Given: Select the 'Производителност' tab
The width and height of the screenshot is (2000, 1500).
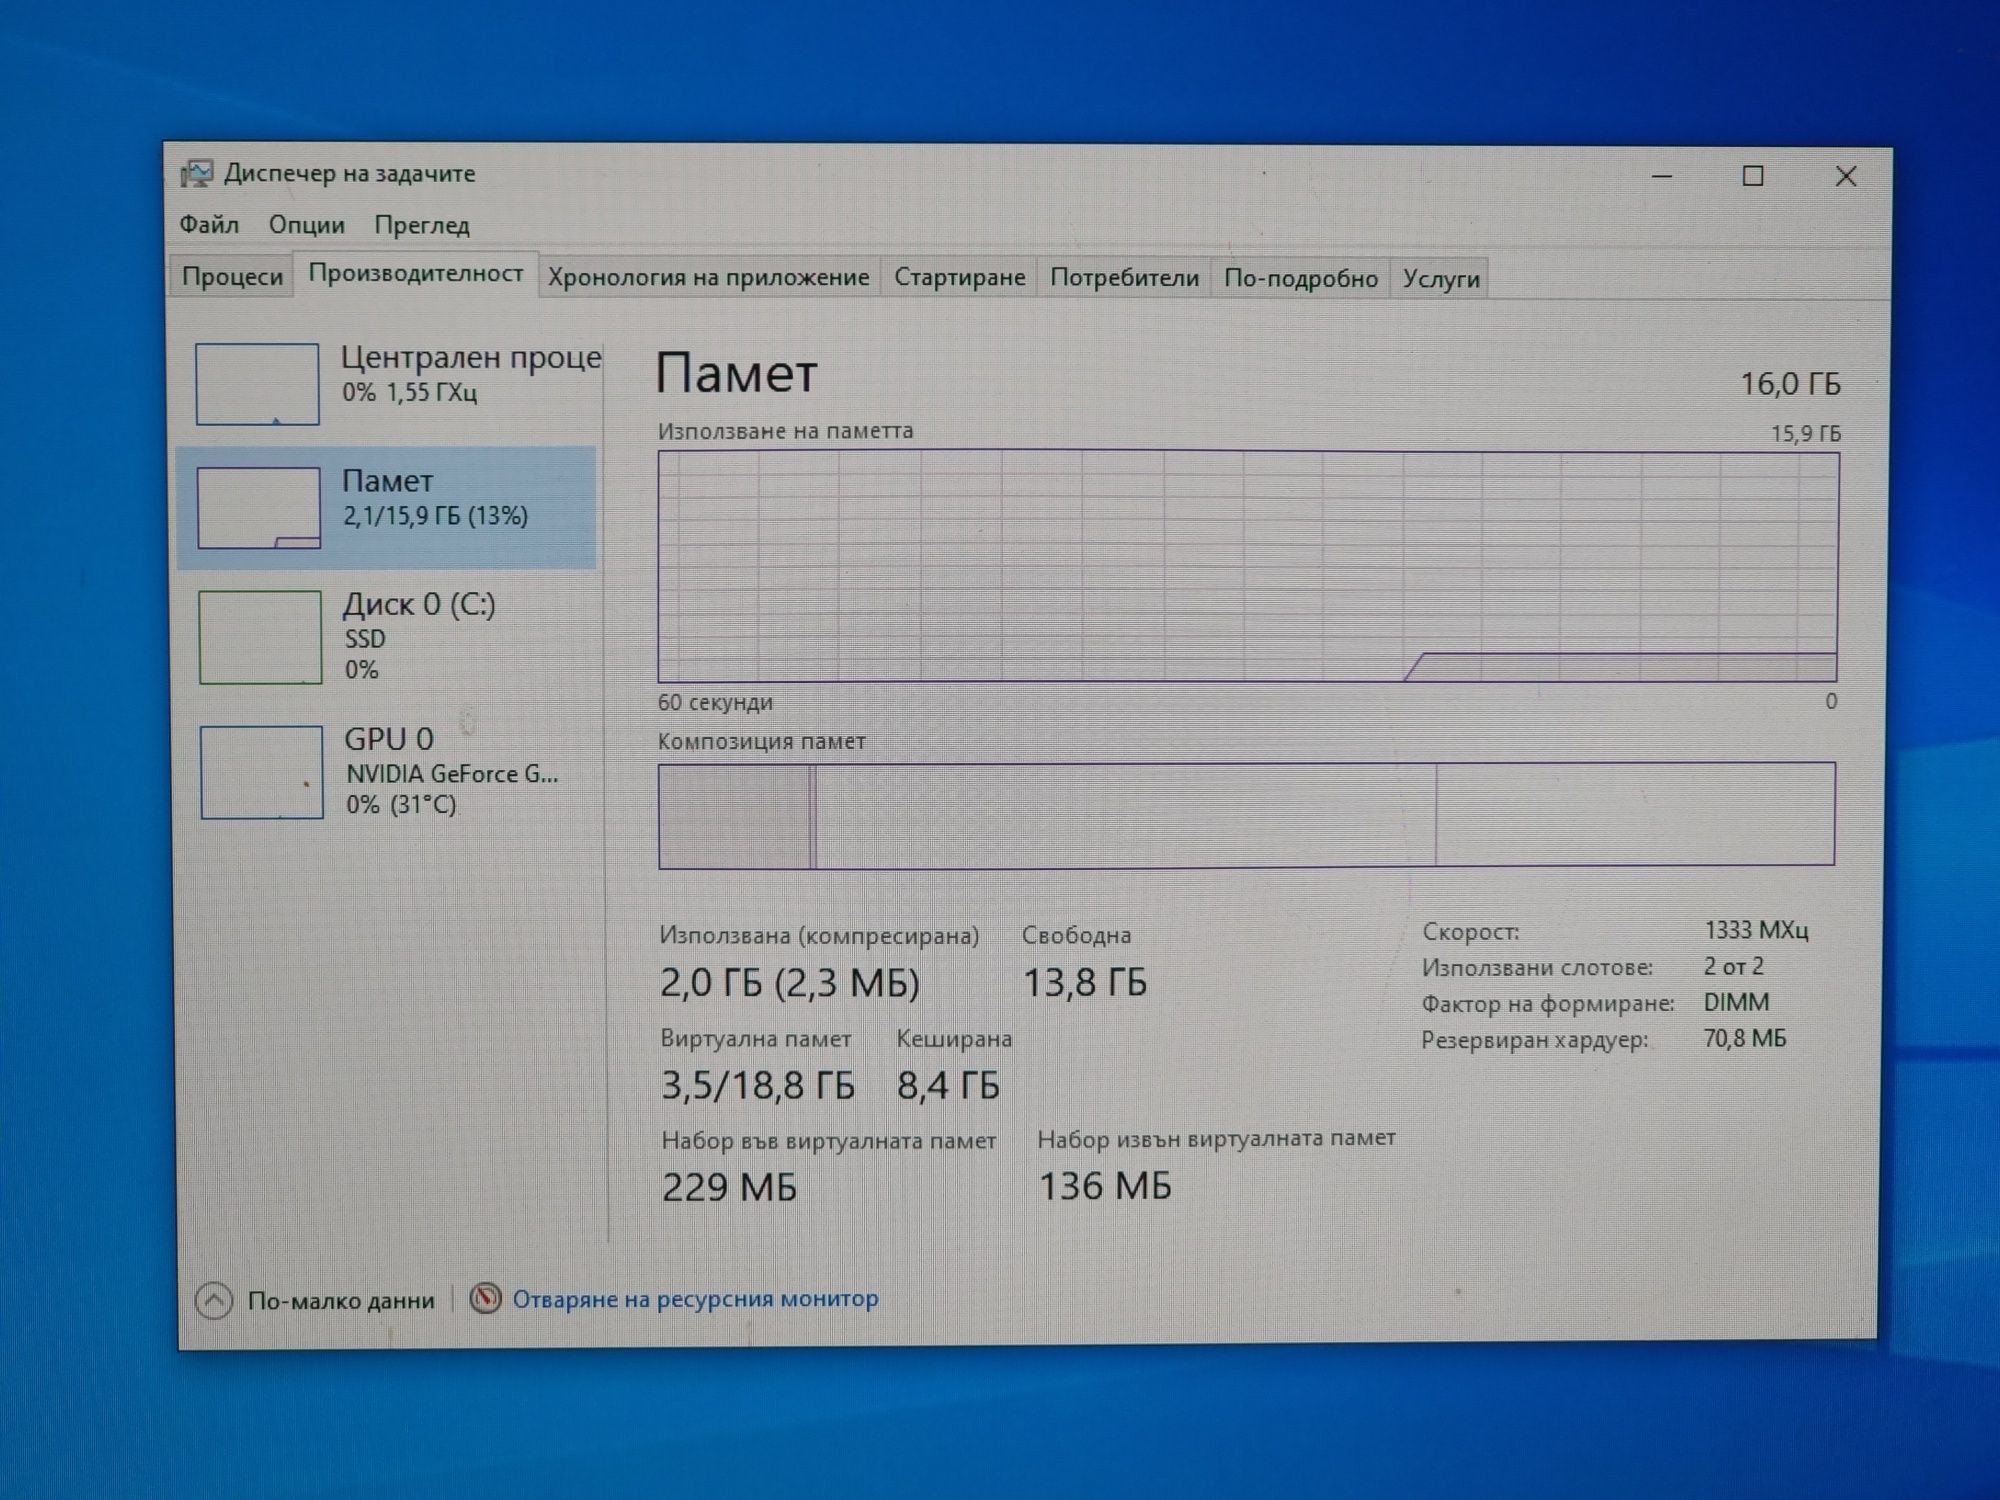Looking at the screenshot, I should tap(416, 274).
